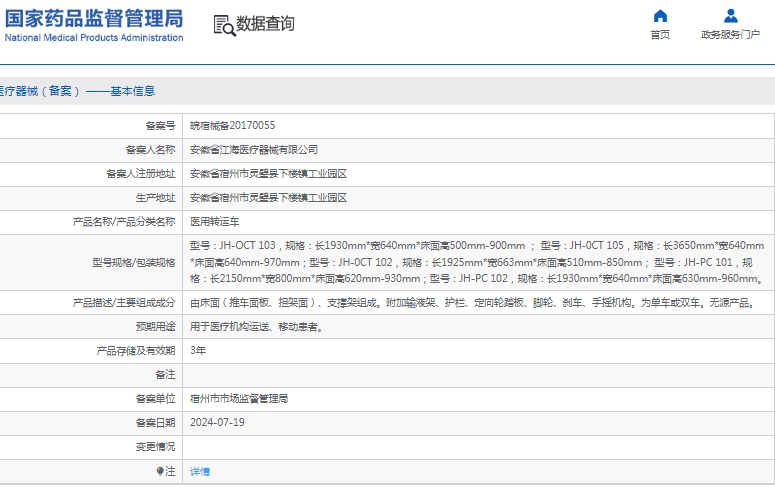Click the home (首页) house icon
This screenshot has height=492, width=775.
pos(660,16)
